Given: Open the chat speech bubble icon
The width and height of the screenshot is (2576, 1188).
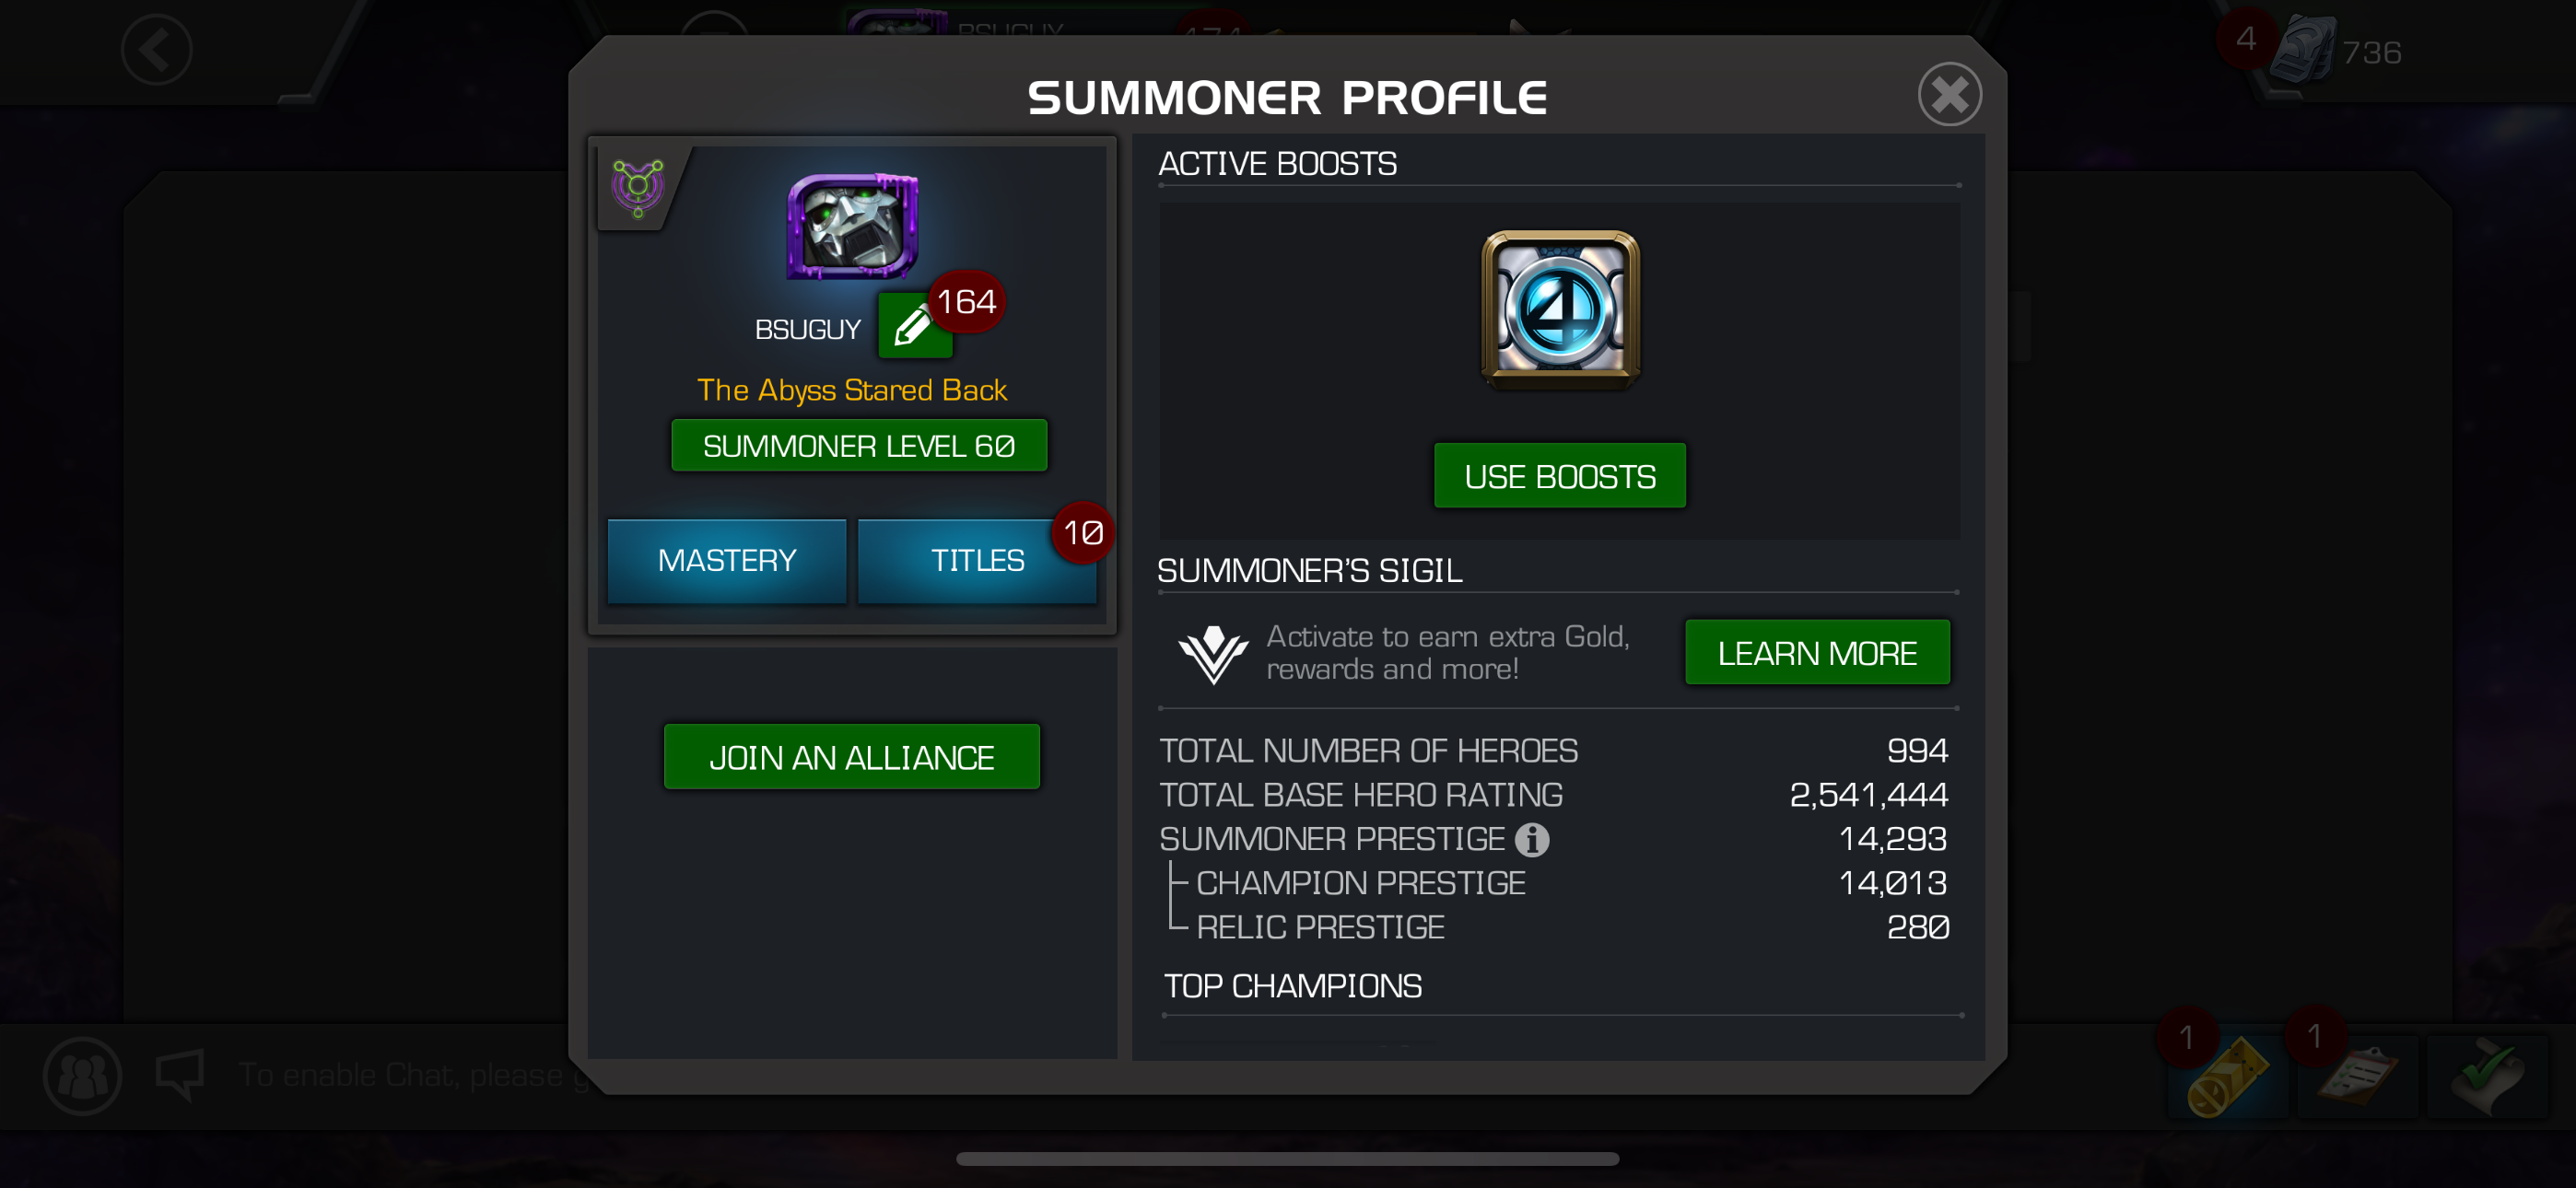Looking at the screenshot, I should (181, 1075).
